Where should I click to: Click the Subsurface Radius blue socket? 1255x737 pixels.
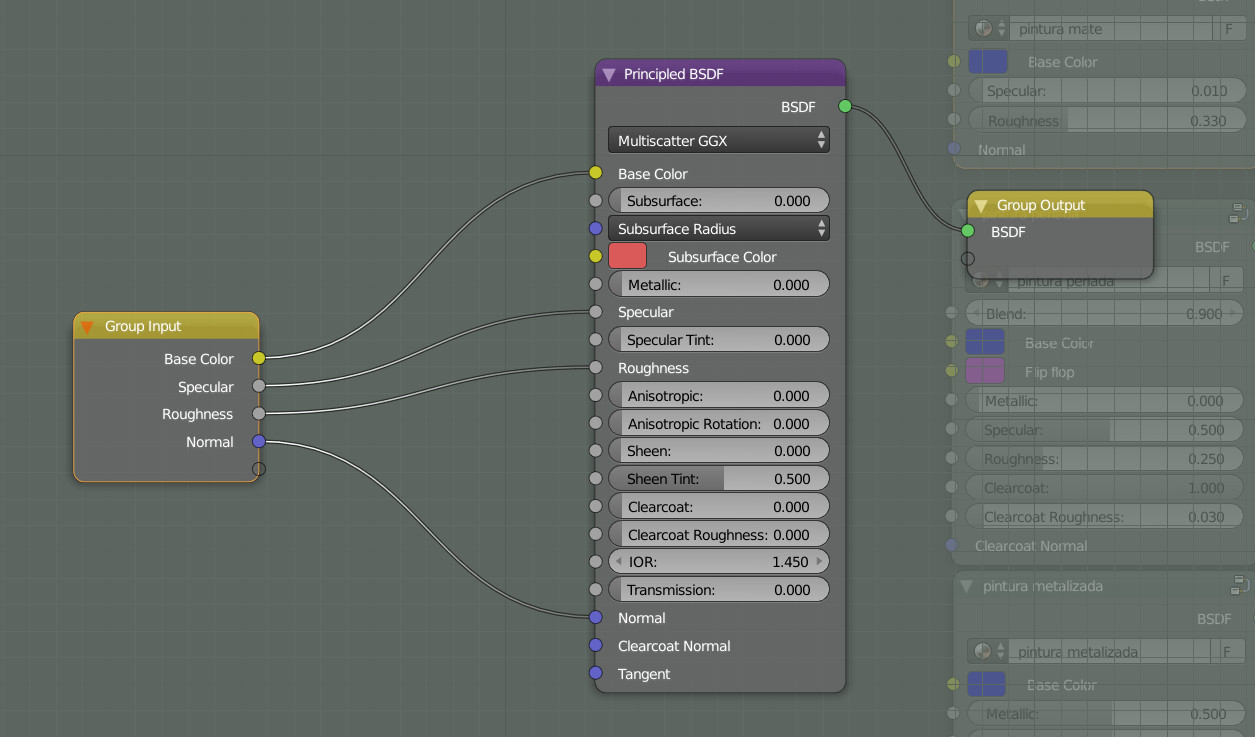click(596, 229)
